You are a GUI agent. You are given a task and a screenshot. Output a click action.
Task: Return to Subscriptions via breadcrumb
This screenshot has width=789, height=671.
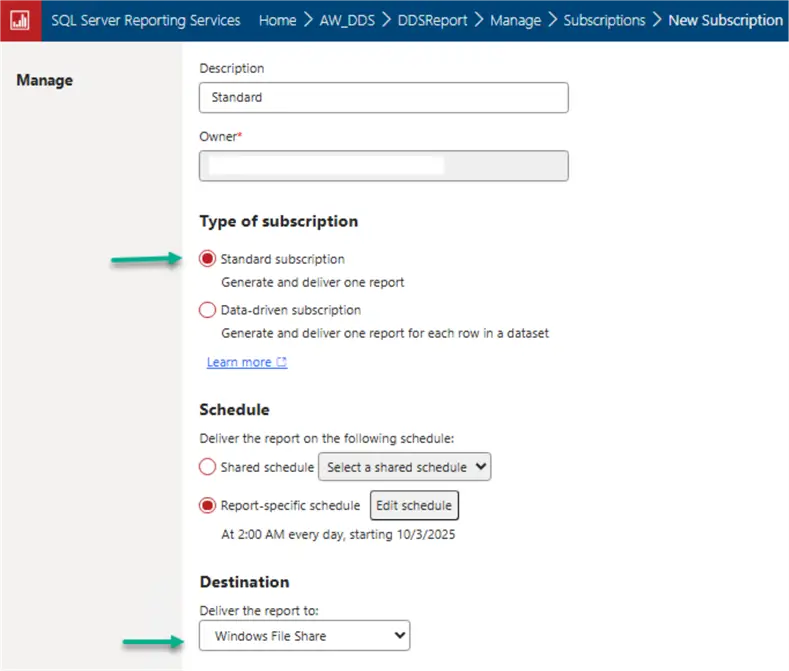tap(604, 20)
